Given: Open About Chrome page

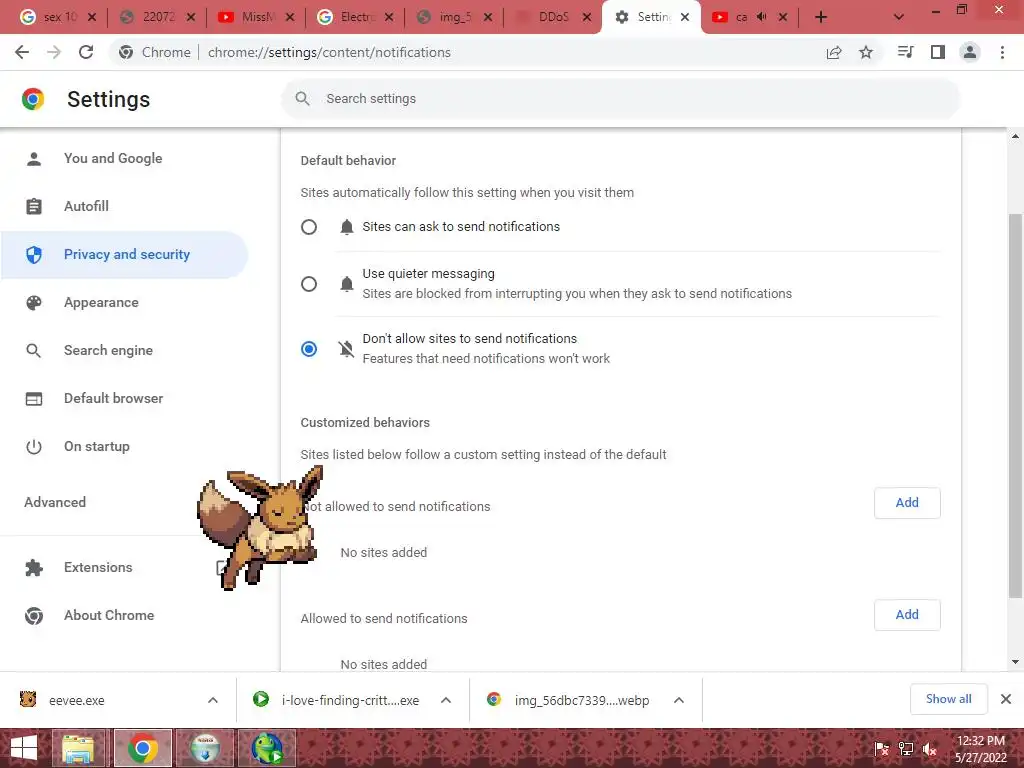Looking at the screenshot, I should [x=109, y=615].
